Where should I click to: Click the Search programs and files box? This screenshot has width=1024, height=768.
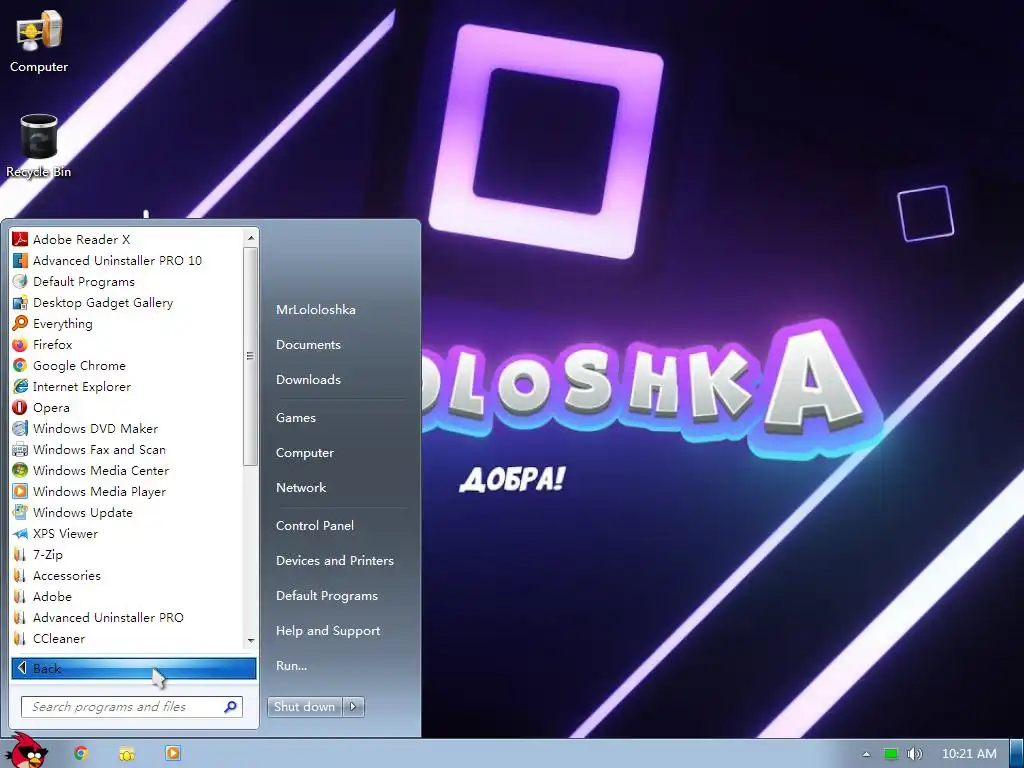[x=132, y=707]
